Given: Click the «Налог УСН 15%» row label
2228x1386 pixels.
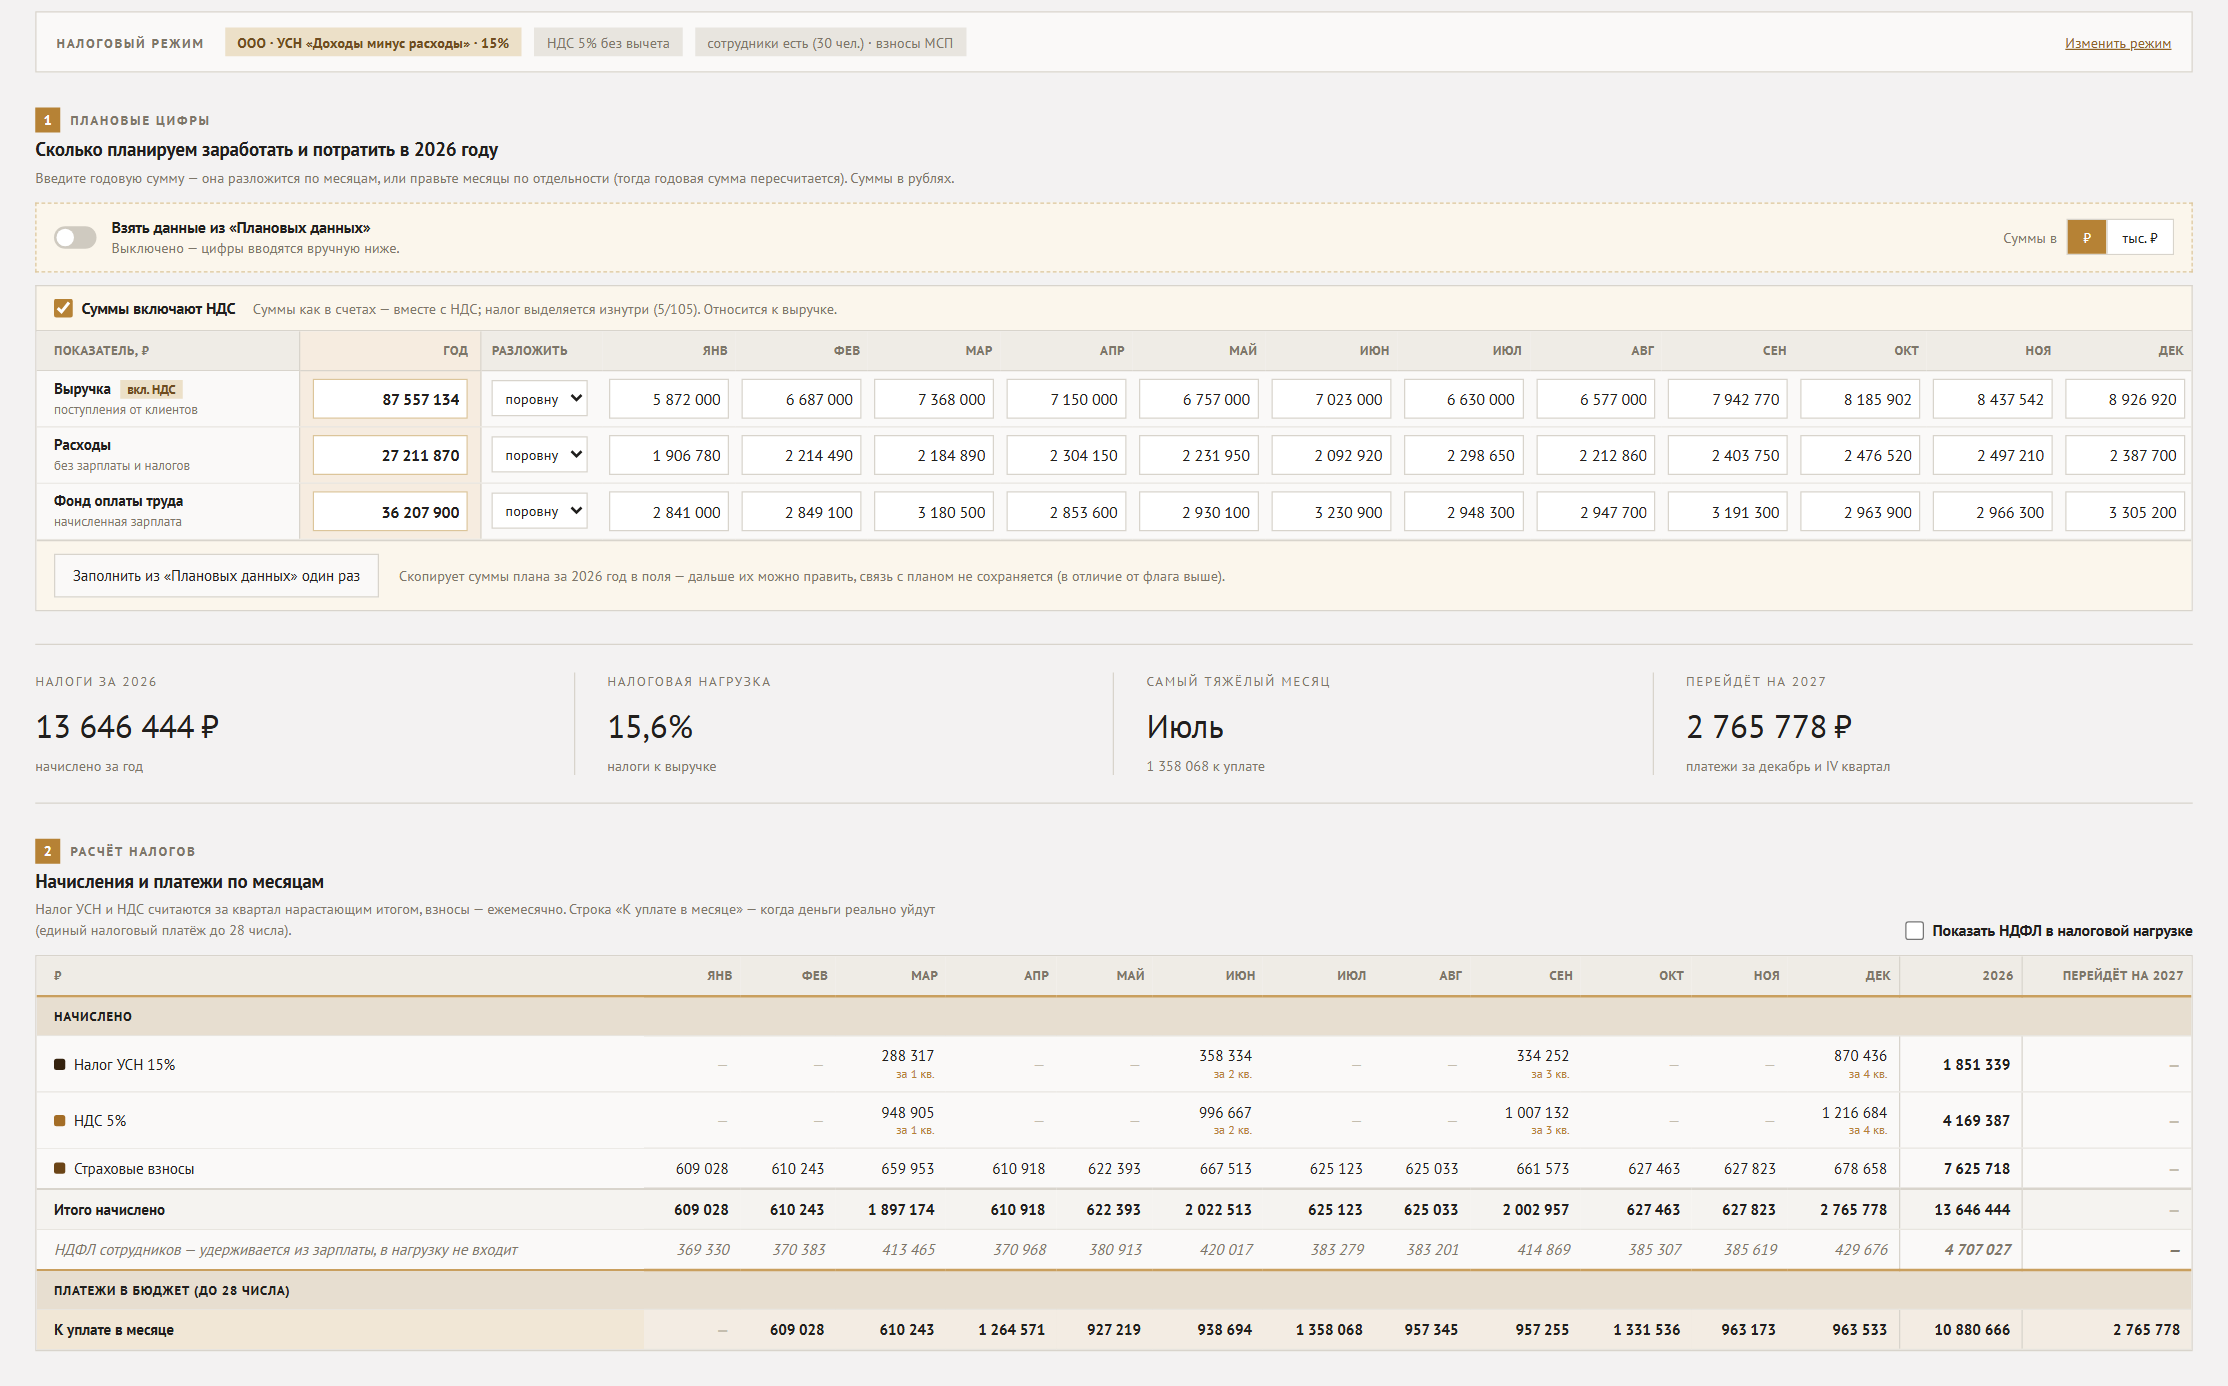Looking at the screenshot, I should [x=124, y=1065].
